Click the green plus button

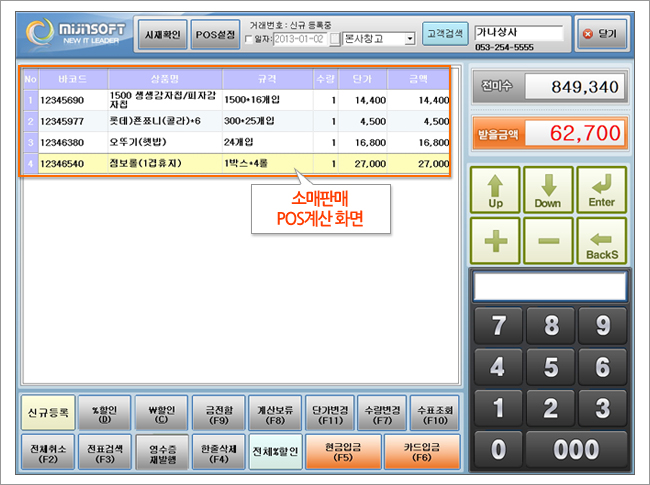point(495,241)
